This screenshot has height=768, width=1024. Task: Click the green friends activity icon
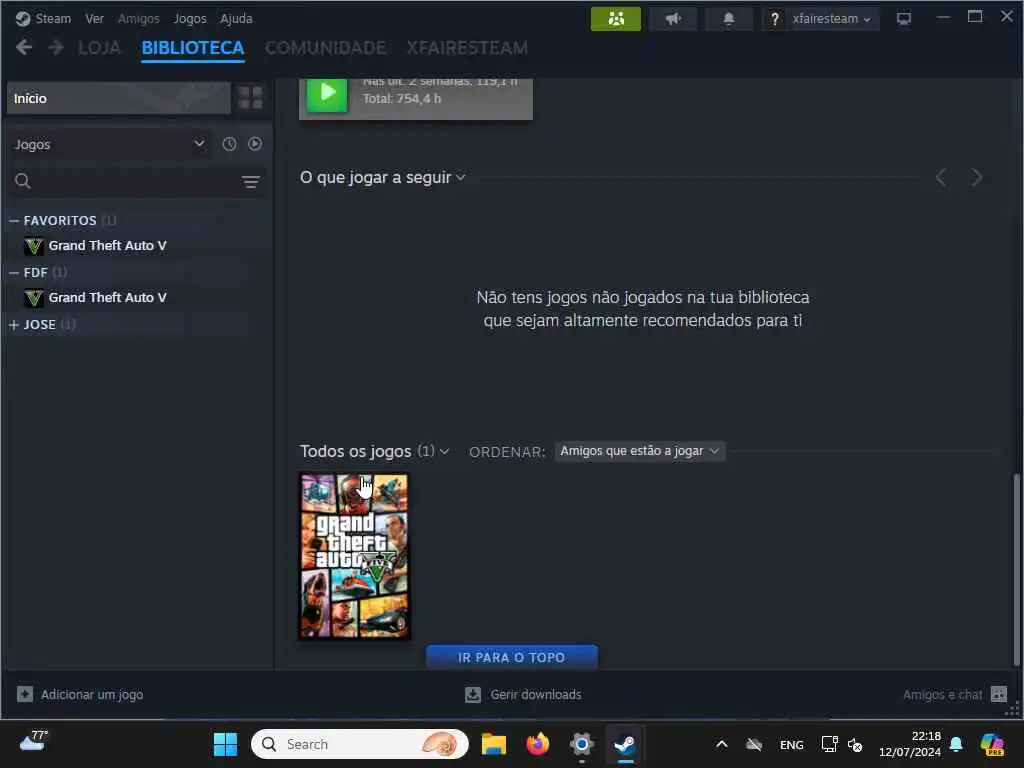coord(615,18)
